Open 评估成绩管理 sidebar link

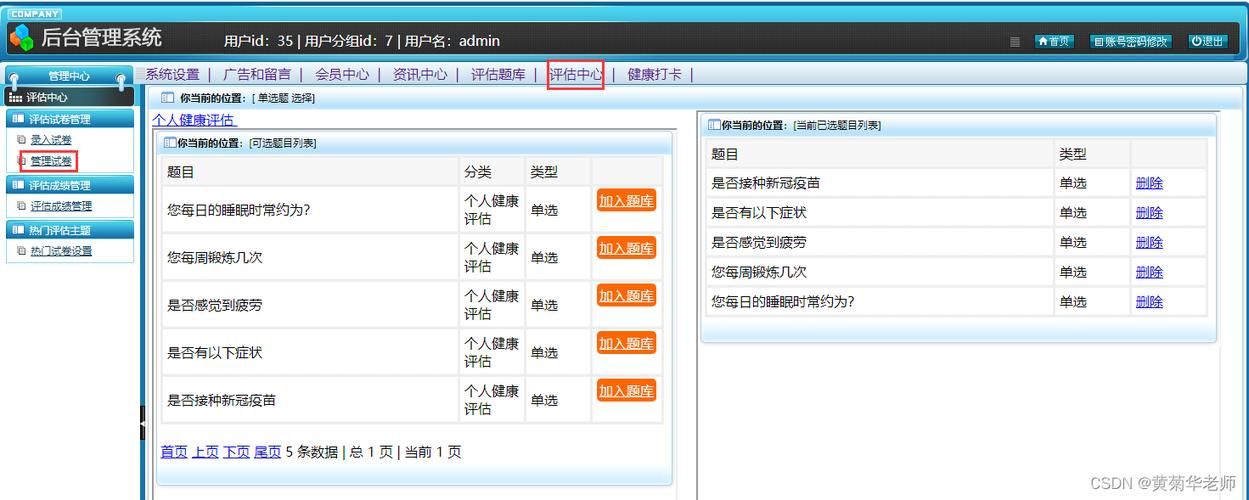61,206
